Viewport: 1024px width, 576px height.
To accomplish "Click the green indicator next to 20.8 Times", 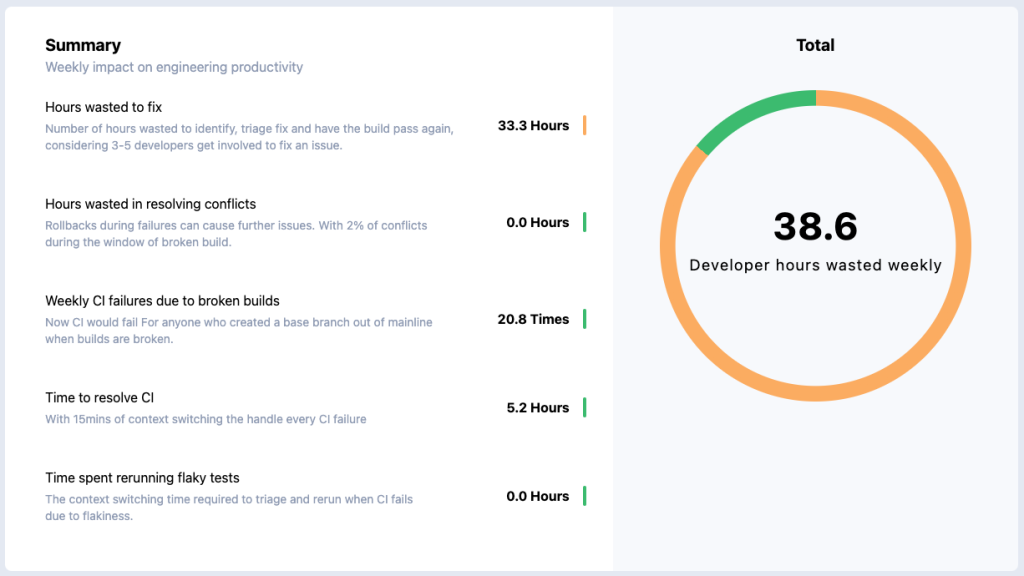I will [x=584, y=319].
